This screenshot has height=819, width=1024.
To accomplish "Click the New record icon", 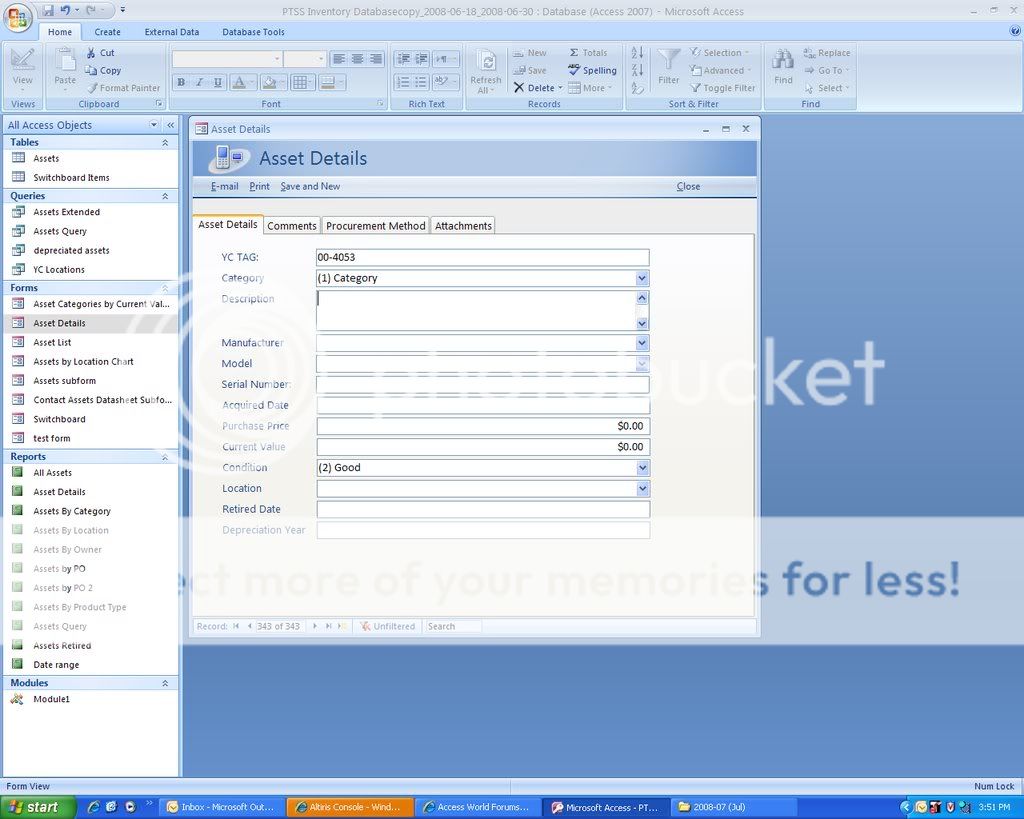I will [x=519, y=53].
